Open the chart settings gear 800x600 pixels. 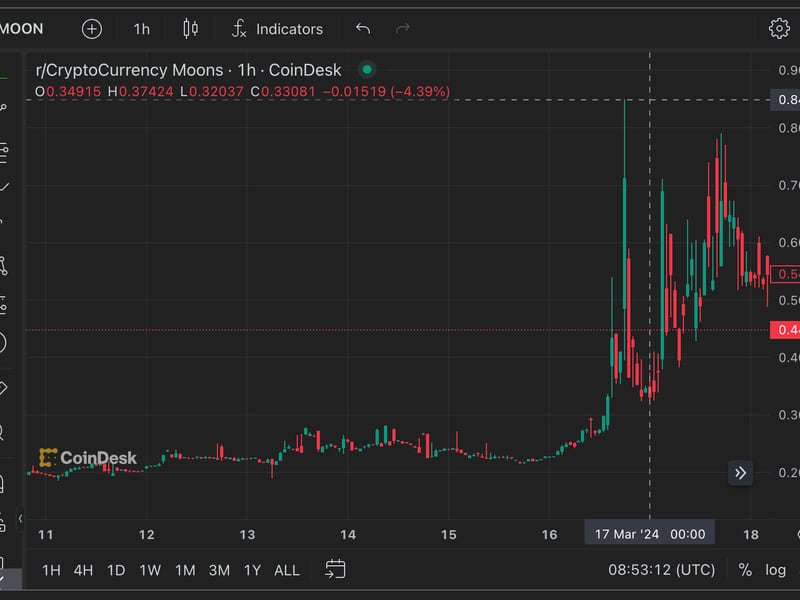click(779, 29)
